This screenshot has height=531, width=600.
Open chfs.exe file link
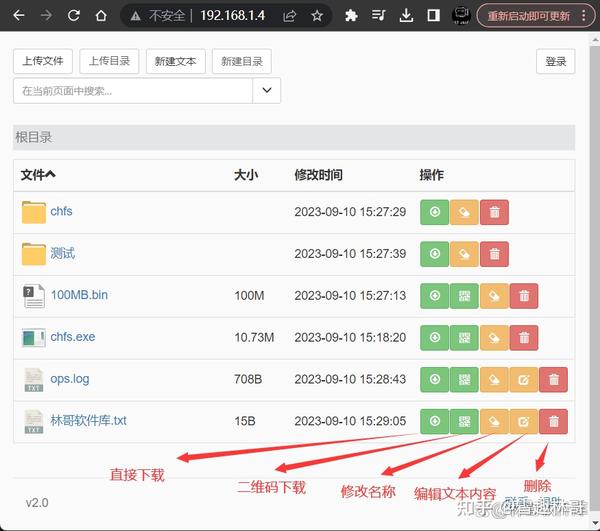73,337
